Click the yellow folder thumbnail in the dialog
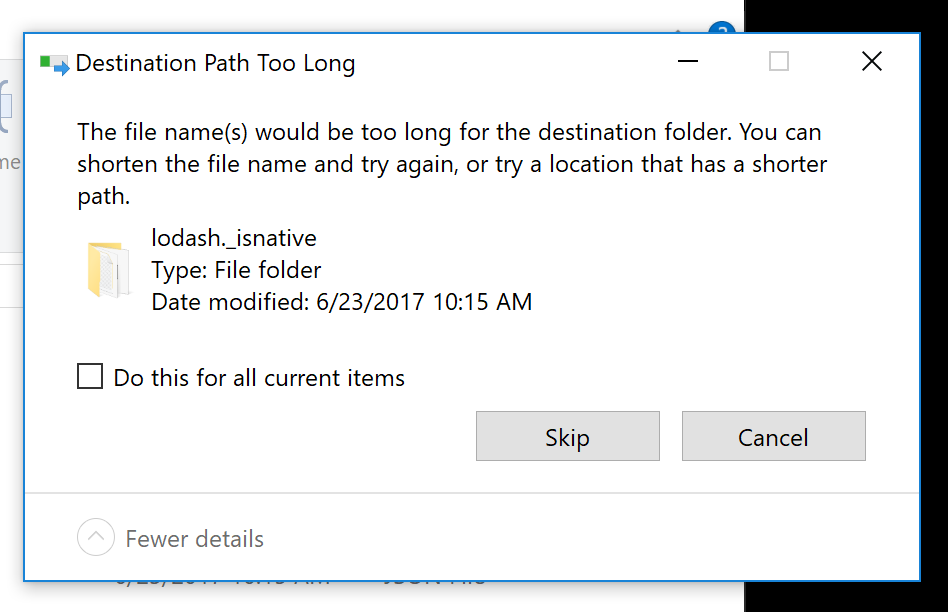This screenshot has height=612, width=948. point(109,269)
